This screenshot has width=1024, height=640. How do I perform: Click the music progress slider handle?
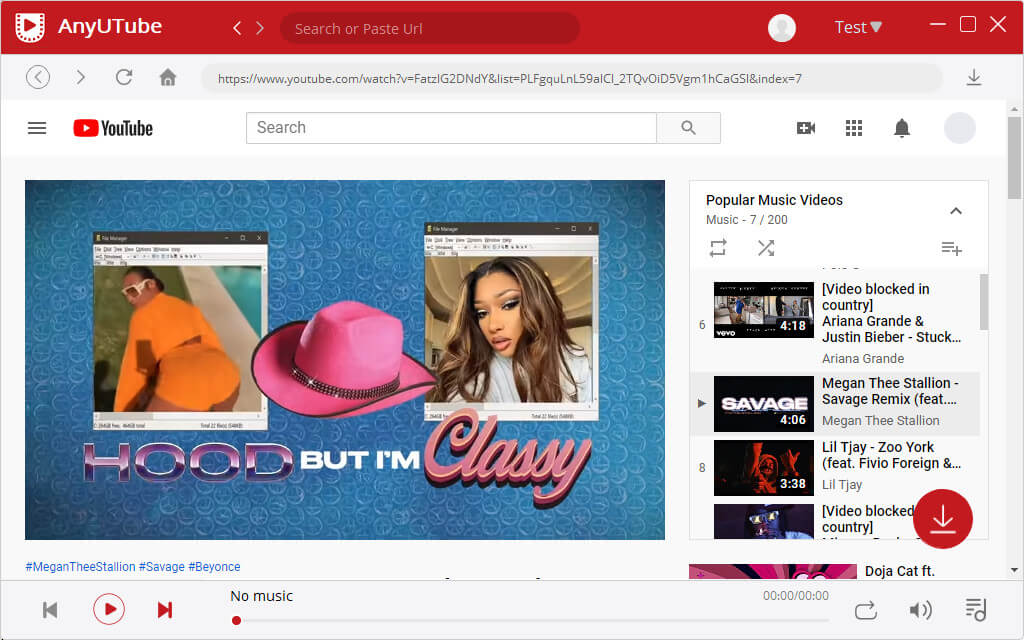236,620
